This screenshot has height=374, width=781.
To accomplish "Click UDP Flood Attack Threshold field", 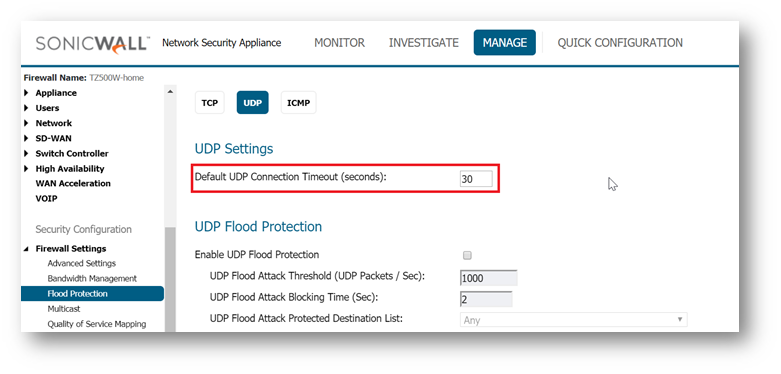I will click(x=489, y=278).
